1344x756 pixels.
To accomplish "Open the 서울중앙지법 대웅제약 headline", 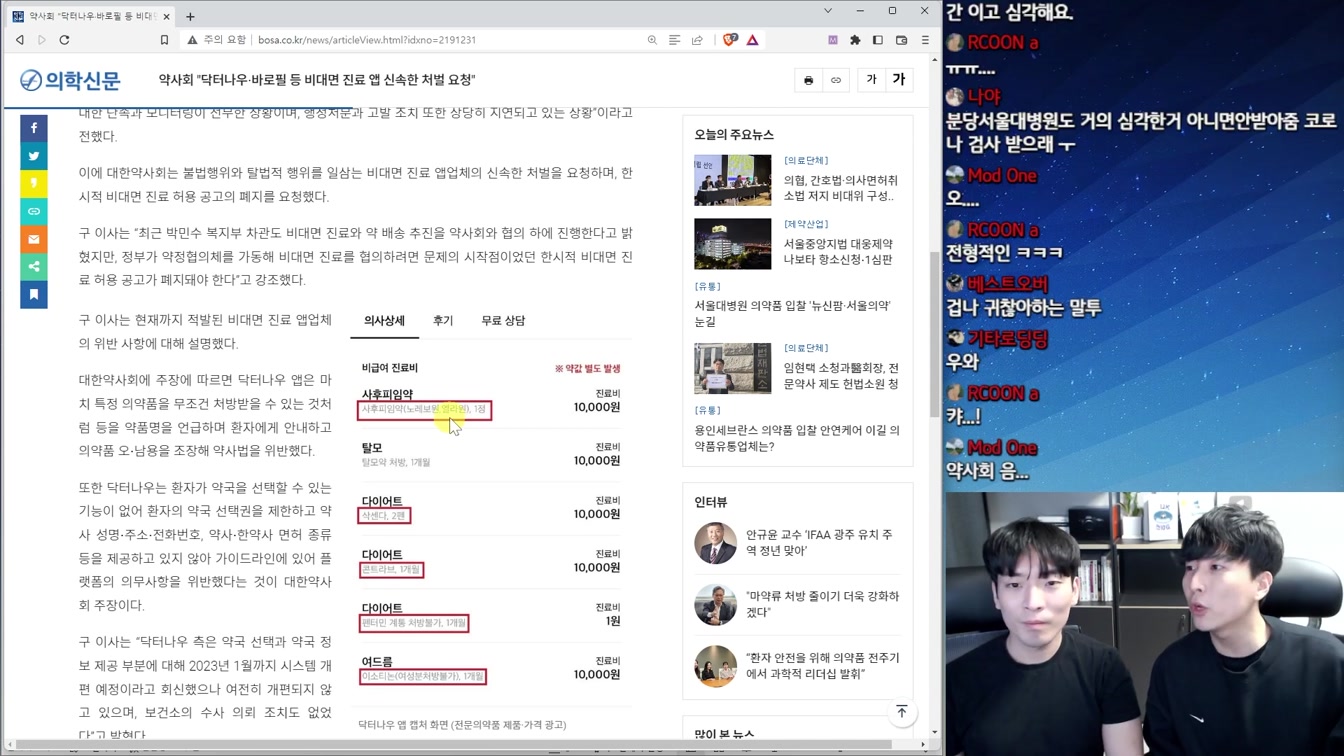I will coord(838,252).
